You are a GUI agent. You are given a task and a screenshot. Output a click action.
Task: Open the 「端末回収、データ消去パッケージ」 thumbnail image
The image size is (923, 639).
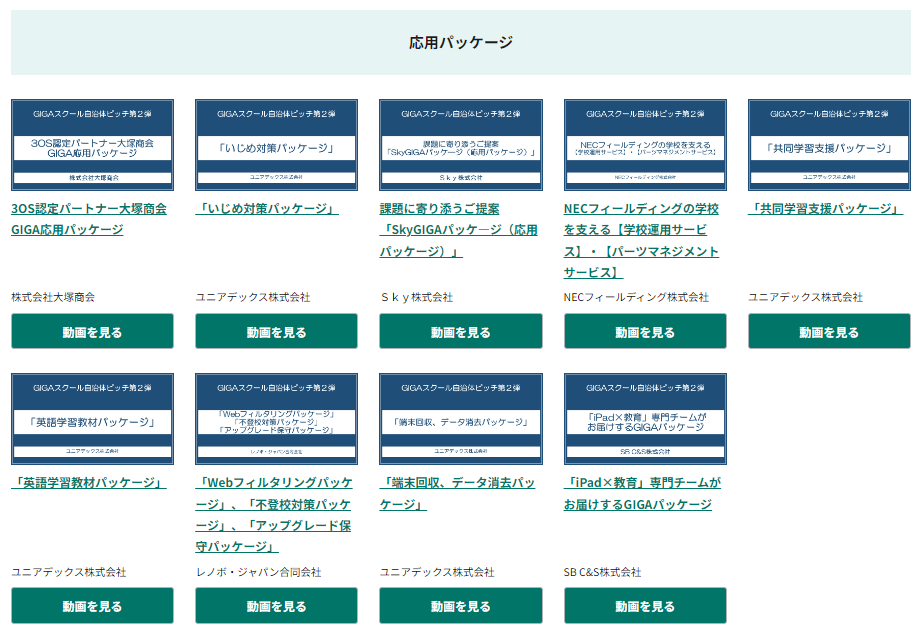(x=461, y=419)
